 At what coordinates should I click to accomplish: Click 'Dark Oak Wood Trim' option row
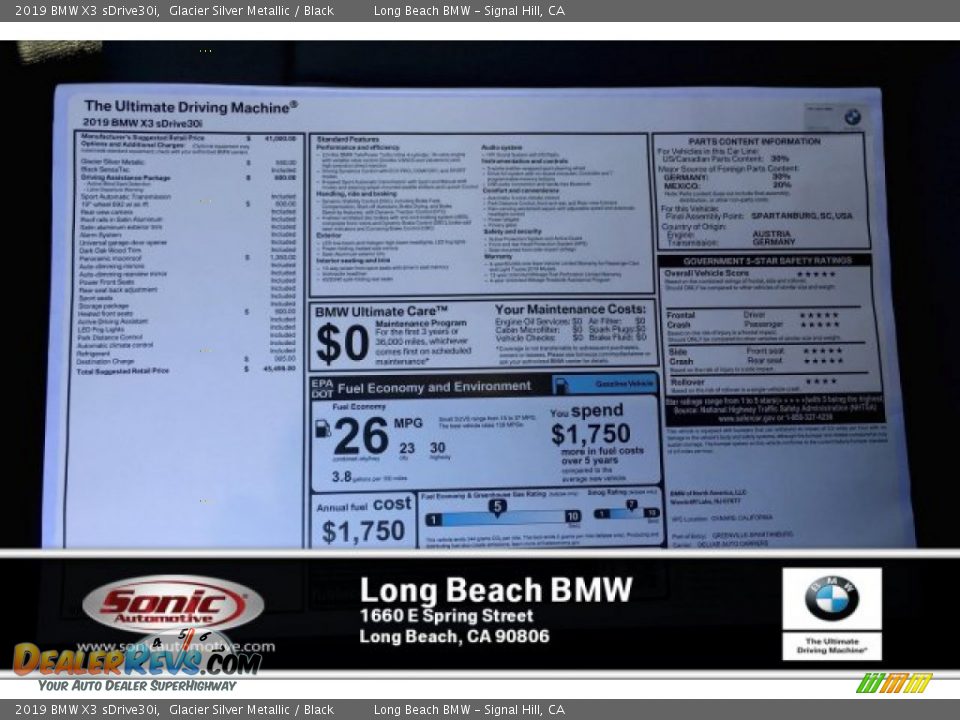point(187,250)
